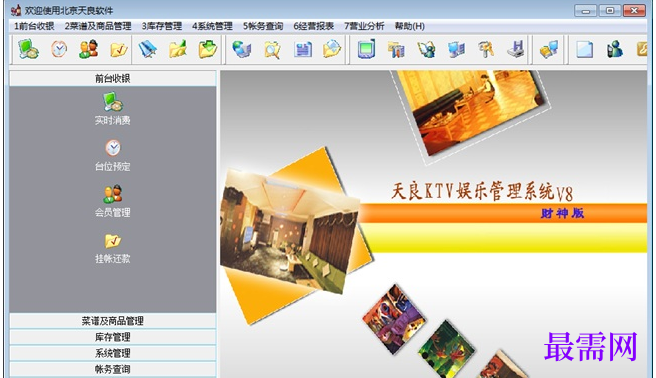Click the blue book toolbar icon
The width and height of the screenshot is (656, 378).
click(148, 49)
